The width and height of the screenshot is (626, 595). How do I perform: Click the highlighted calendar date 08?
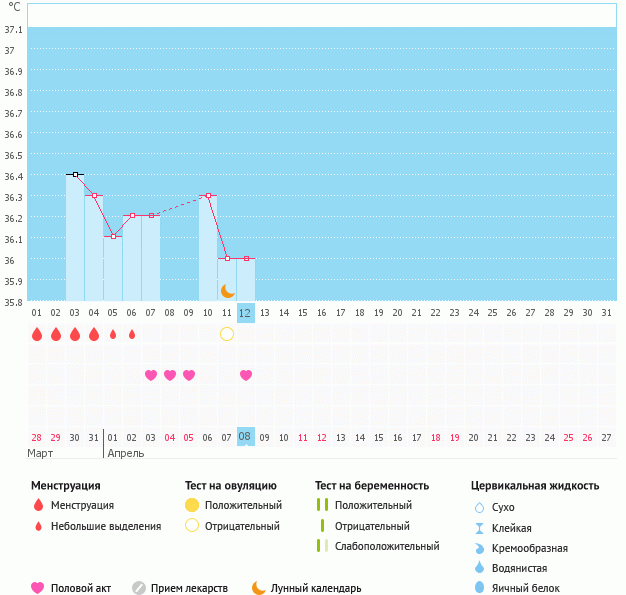tap(245, 436)
